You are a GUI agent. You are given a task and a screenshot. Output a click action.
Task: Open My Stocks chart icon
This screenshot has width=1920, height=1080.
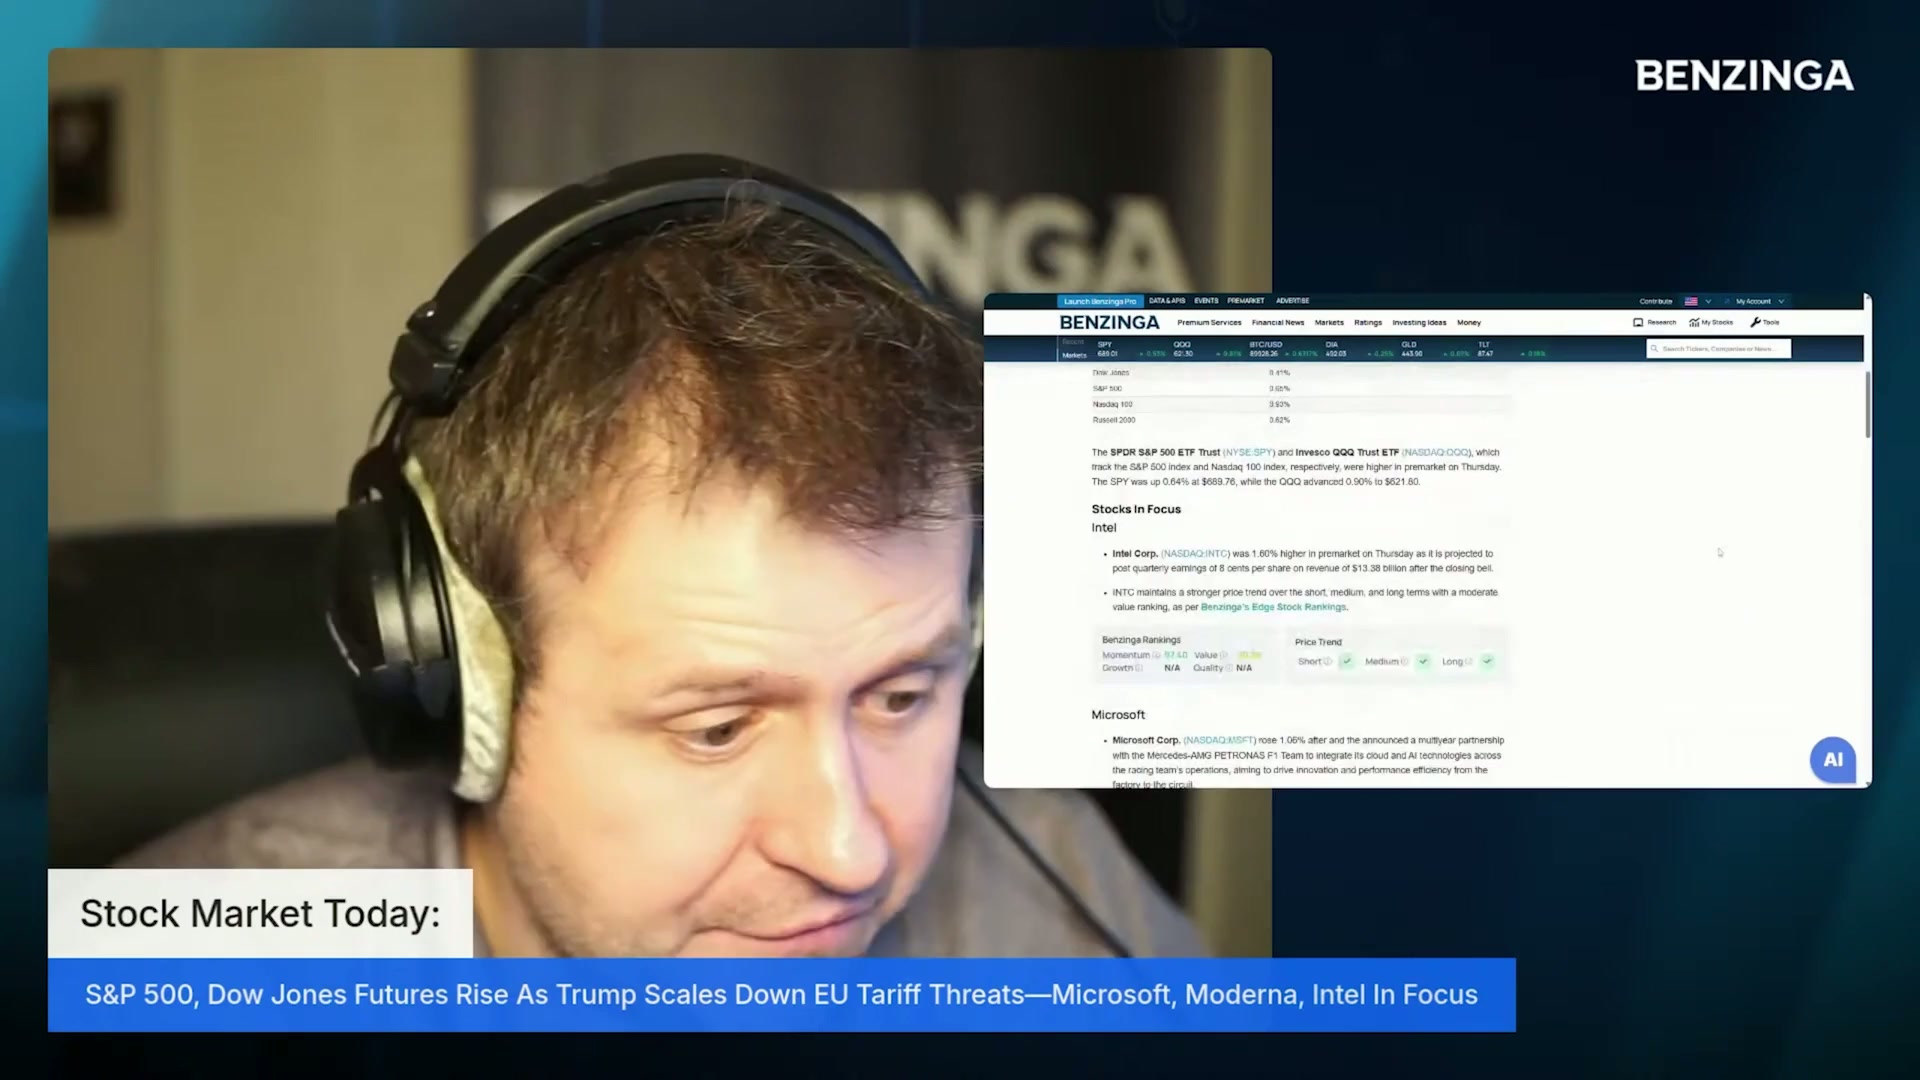click(x=1694, y=323)
